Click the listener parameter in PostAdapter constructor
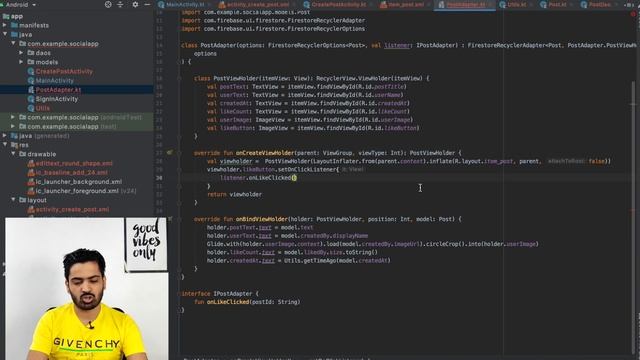The height and width of the screenshot is (360, 640). click(397, 45)
